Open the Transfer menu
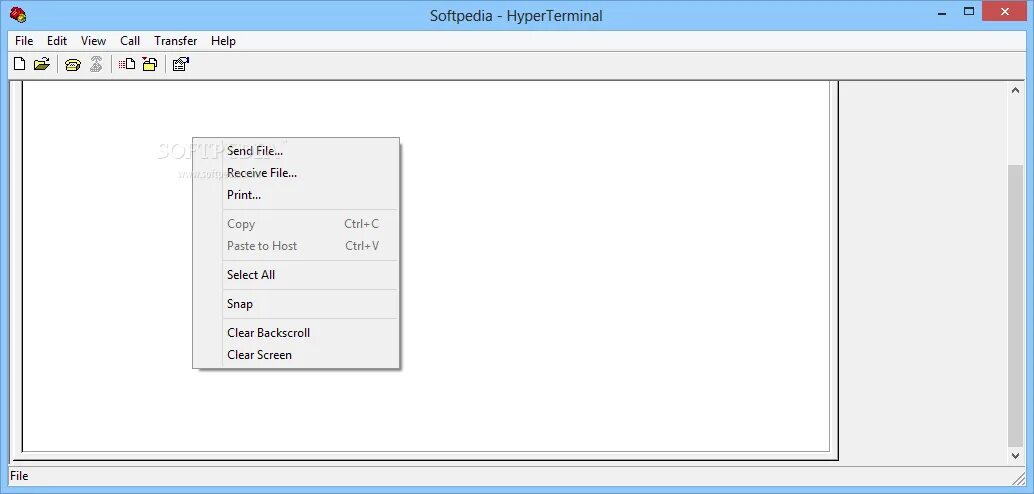The width and height of the screenshot is (1034, 494). [x=175, y=41]
